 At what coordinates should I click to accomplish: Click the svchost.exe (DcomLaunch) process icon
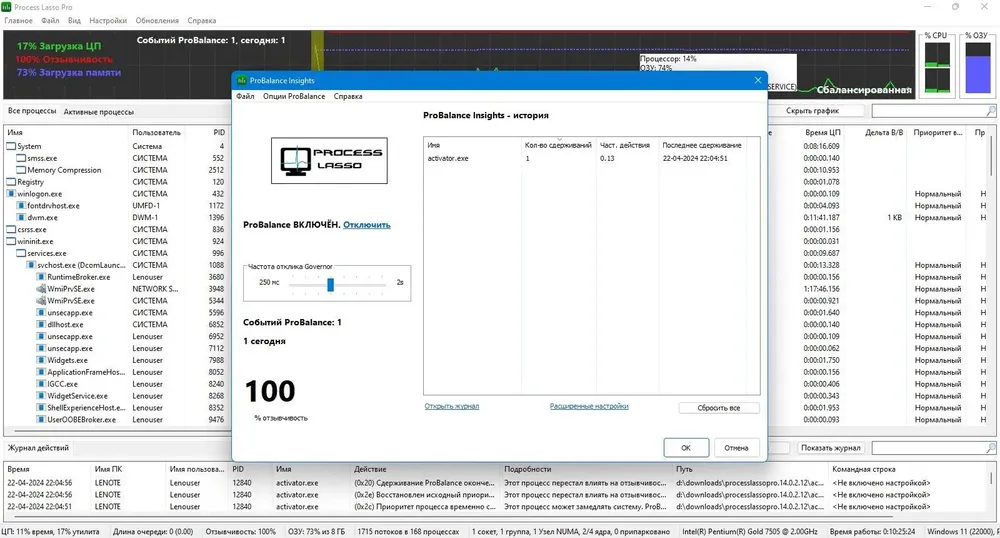[31, 265]
